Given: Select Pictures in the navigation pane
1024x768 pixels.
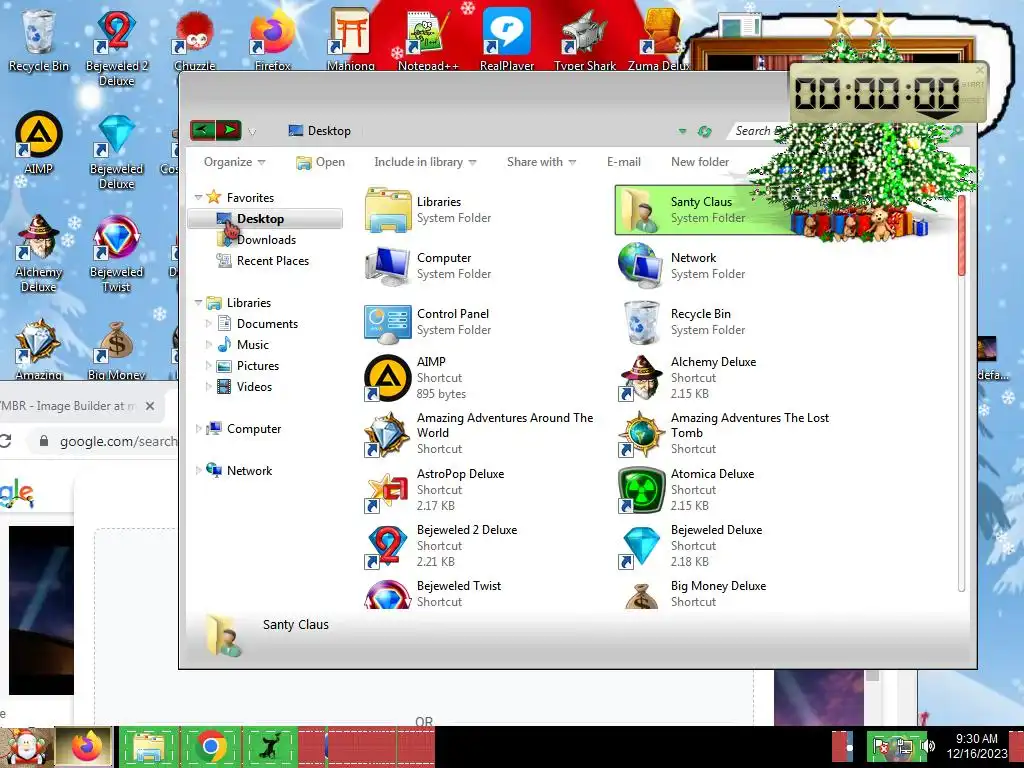Looking at the screenshot, I should (x=248, y=366).
